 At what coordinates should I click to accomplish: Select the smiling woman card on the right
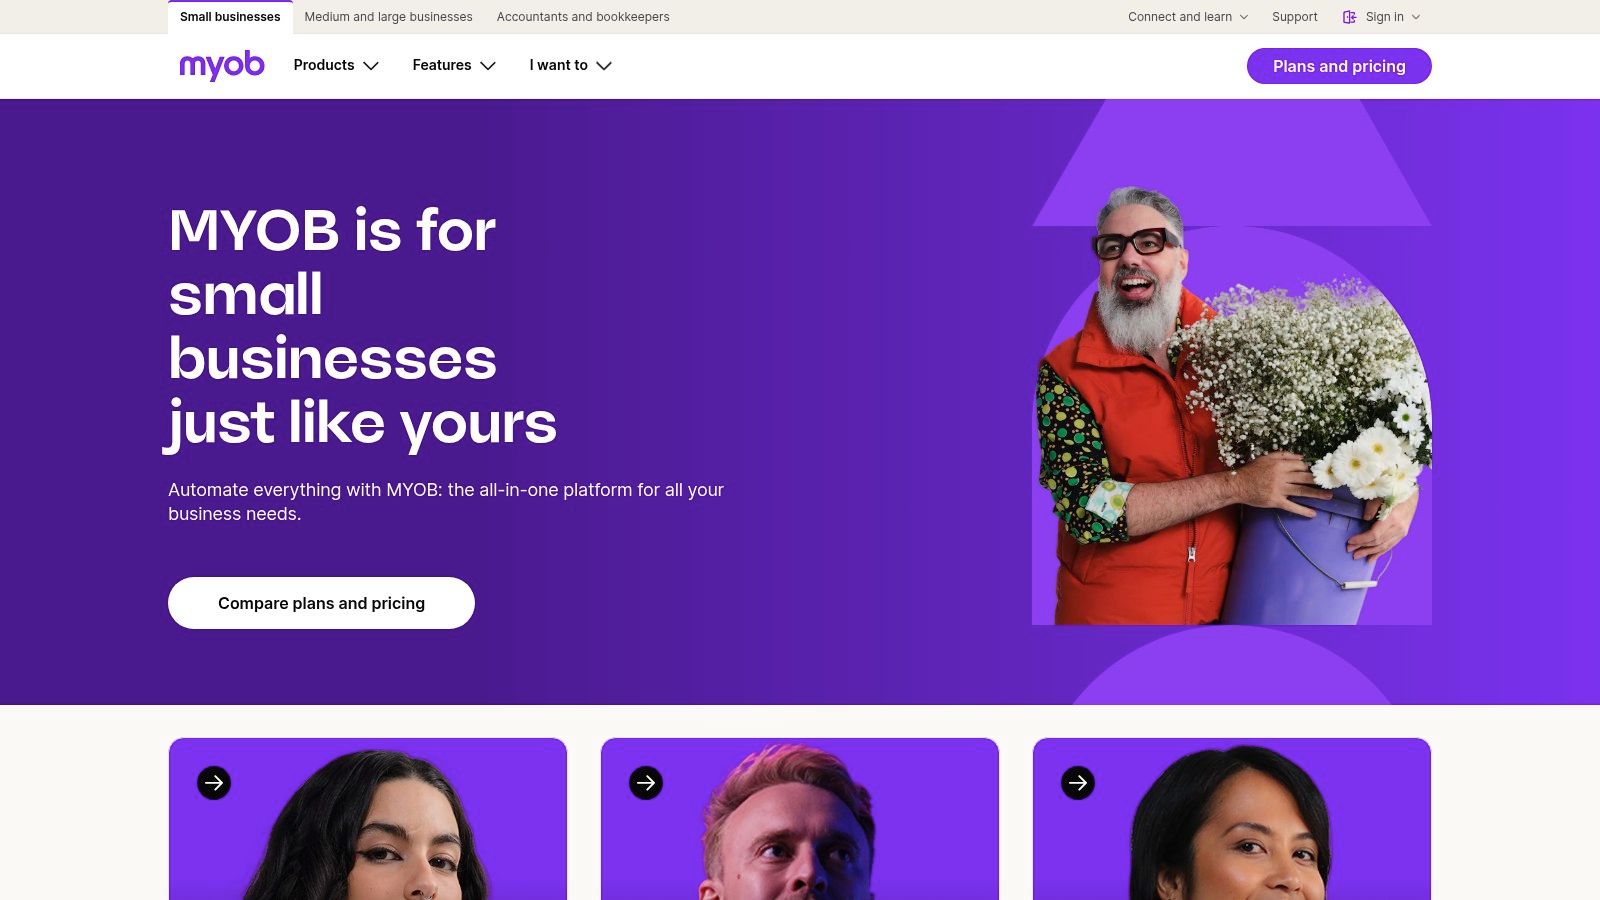(1232, 819)
